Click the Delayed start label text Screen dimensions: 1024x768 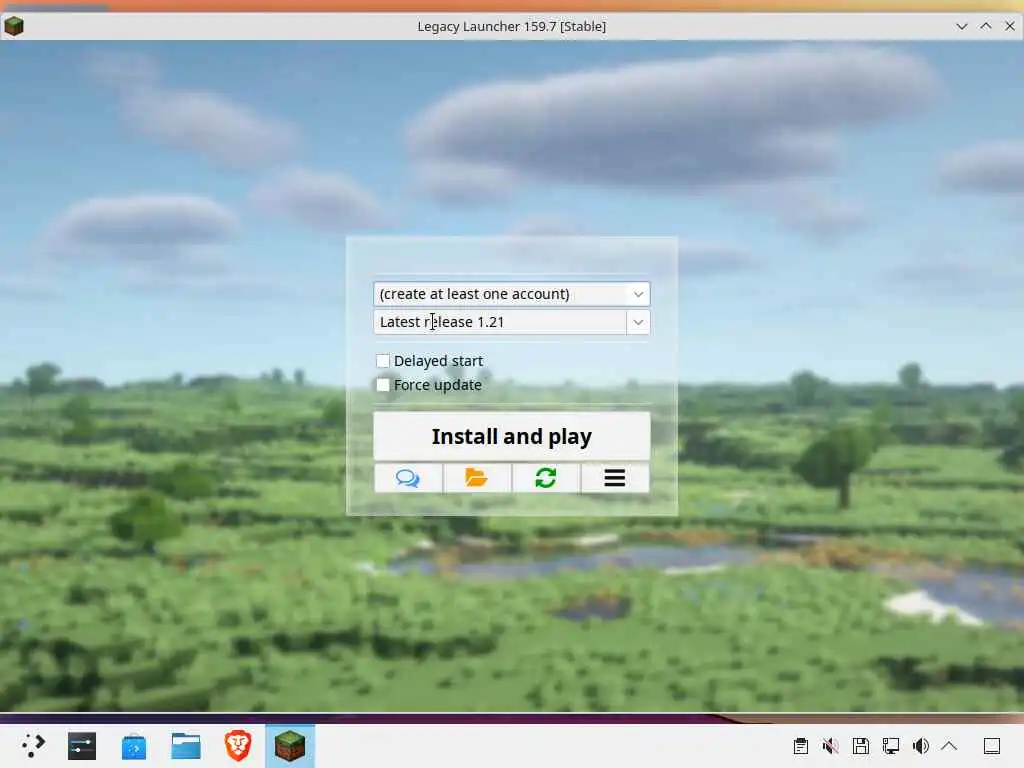(x=438, y=361)
